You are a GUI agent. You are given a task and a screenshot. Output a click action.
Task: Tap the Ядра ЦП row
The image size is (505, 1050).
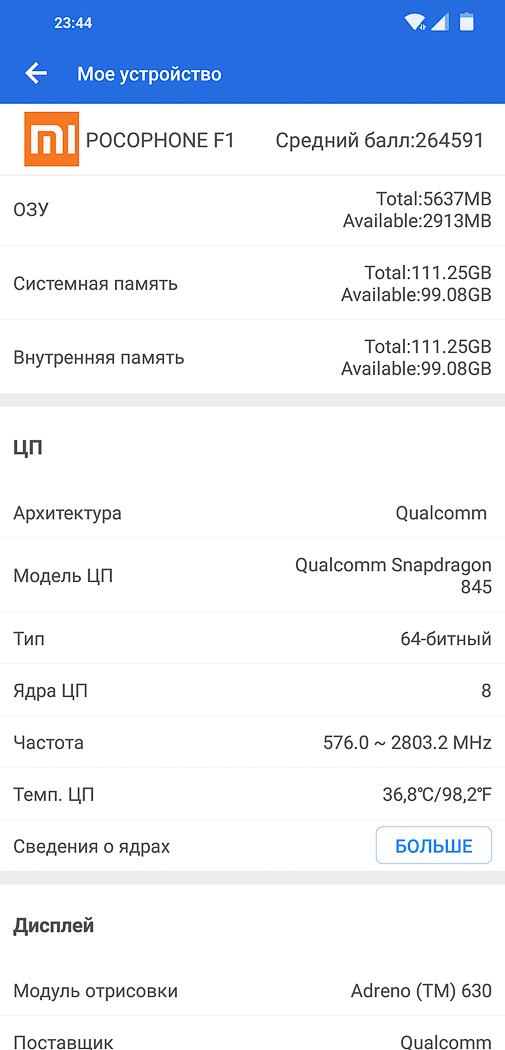click(252, 690)
